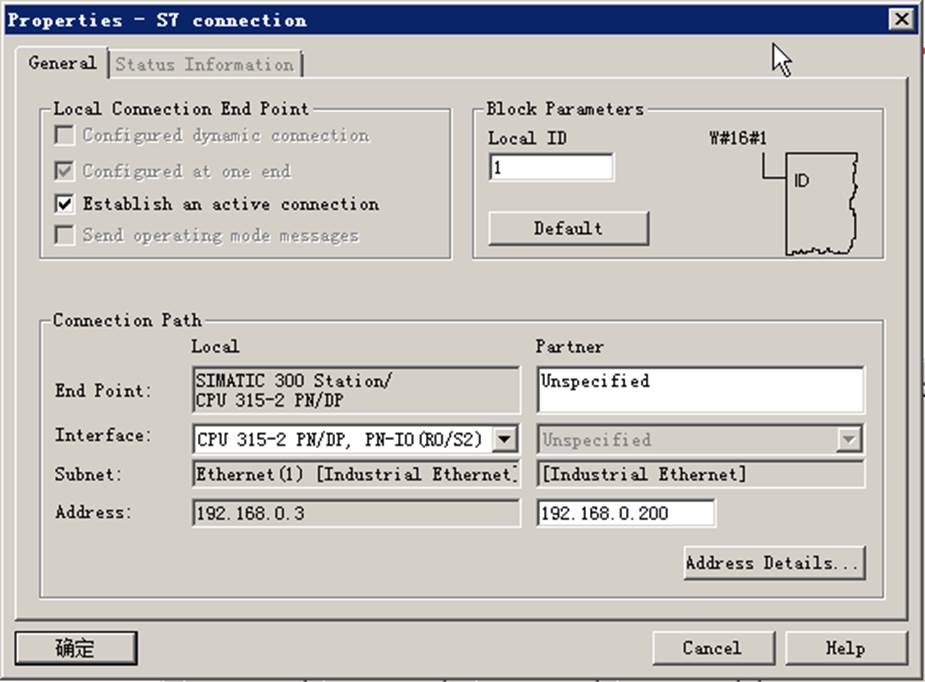Click the Default button

(569, 228)
